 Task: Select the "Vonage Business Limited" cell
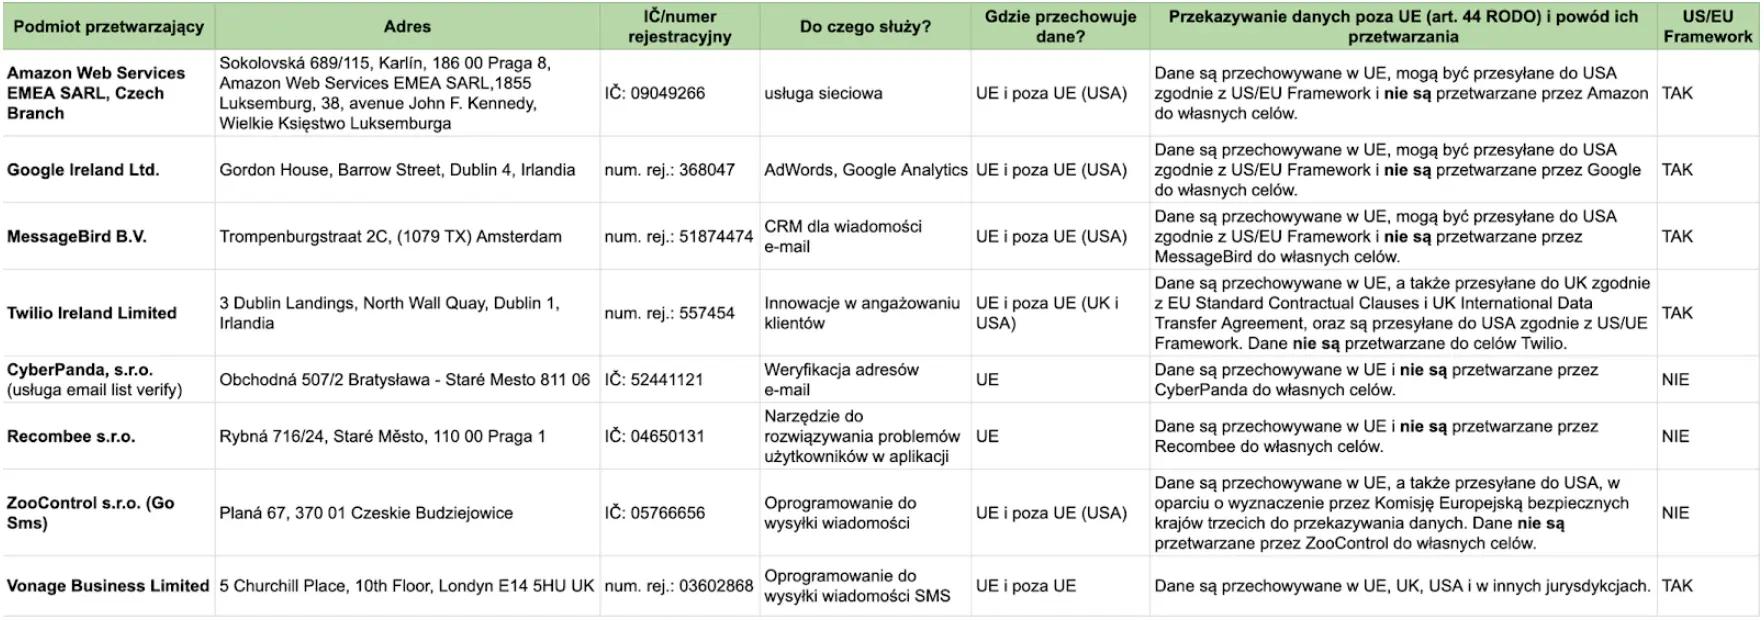click(108, 586)
